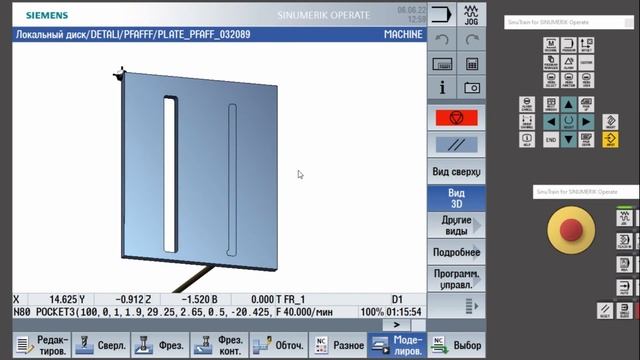Image resolution: width=640 pixels, height=360 pixels.
Task: Click the red simulation stop button
Action: [456, 118]
